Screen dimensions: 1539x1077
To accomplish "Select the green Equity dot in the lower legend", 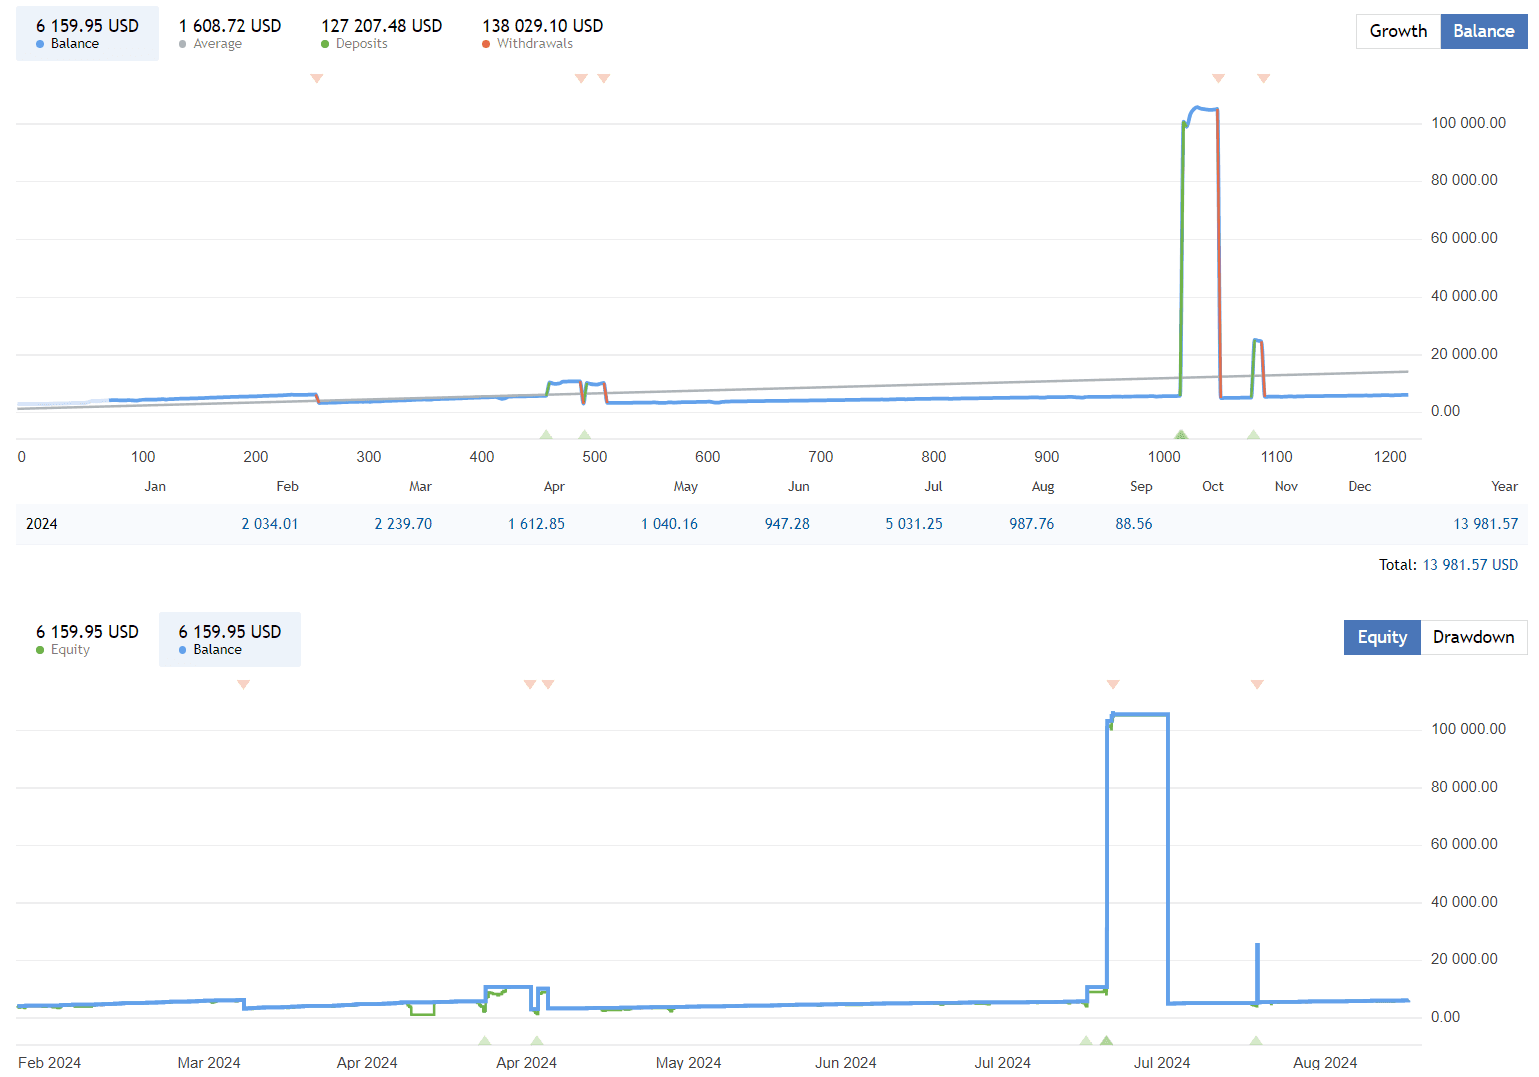I will pos(40,649).
